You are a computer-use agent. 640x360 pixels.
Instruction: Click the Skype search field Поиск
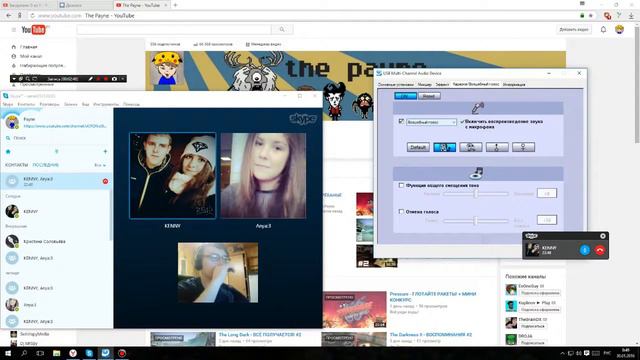pyautogui.click(x=56, y=138)
